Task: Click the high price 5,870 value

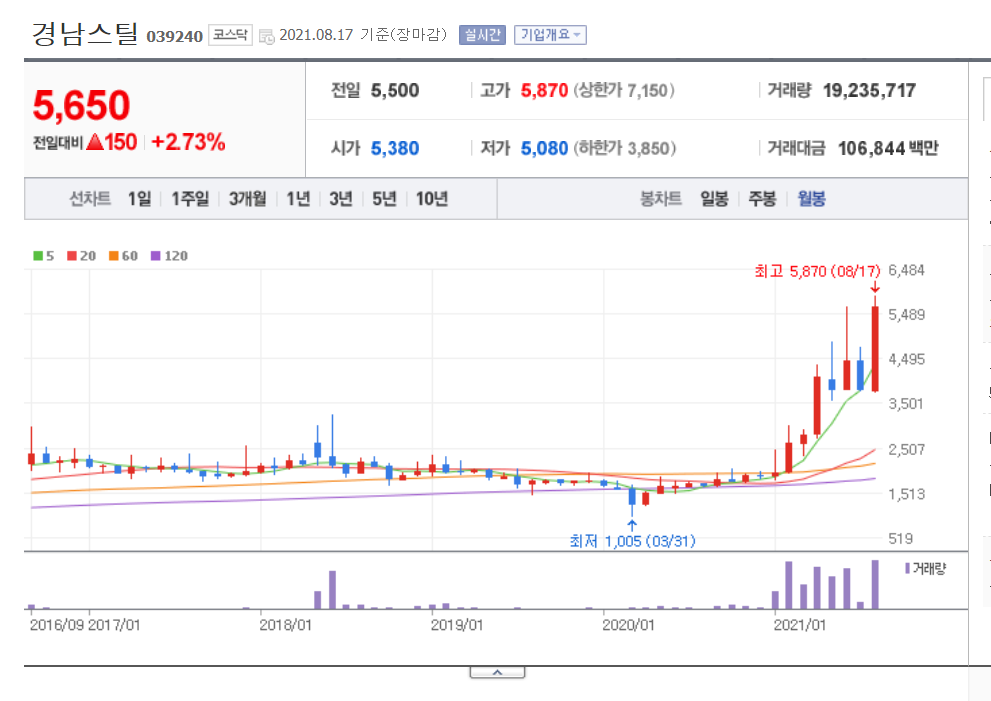Action: click(544, 90)
